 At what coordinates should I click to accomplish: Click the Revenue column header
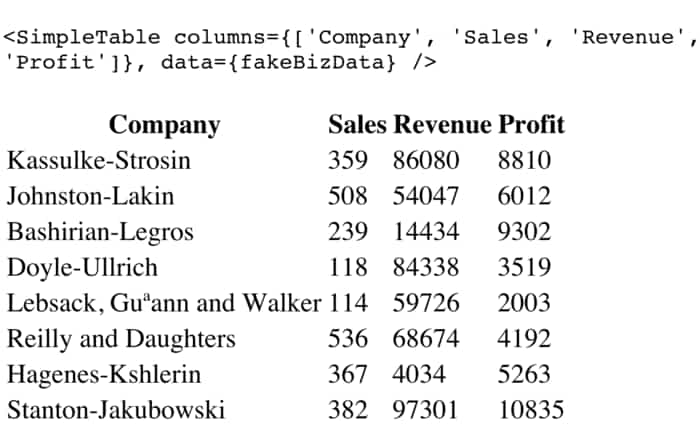(442, 125)
